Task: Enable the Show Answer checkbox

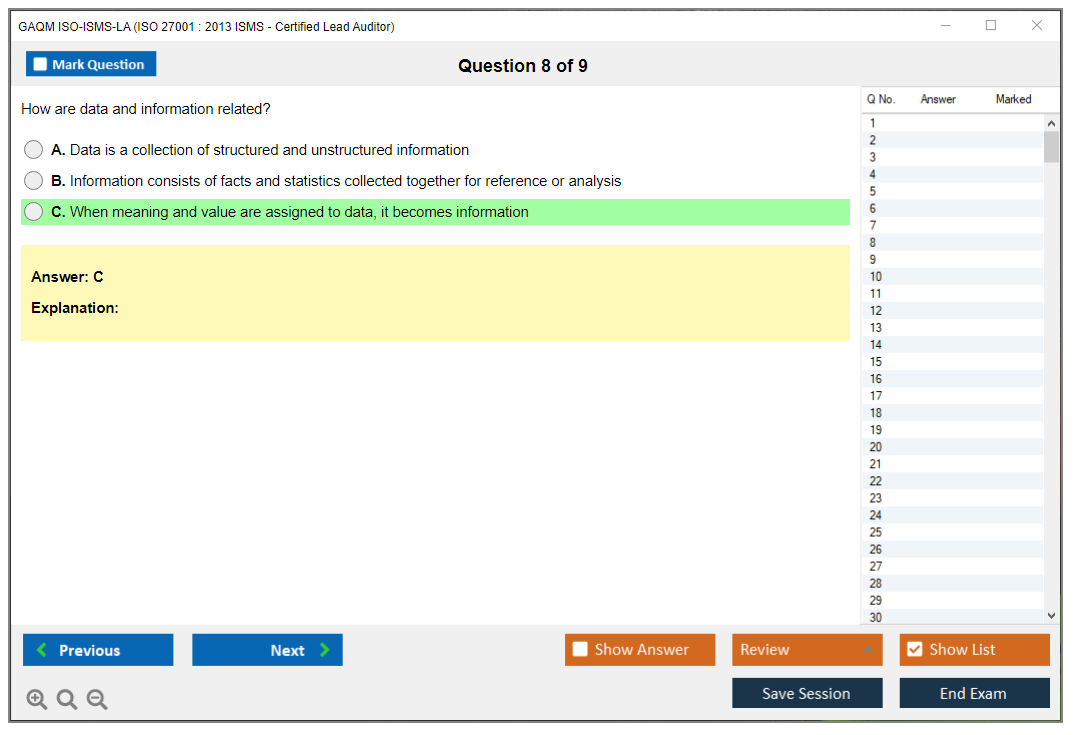Action: coord(580,650)
